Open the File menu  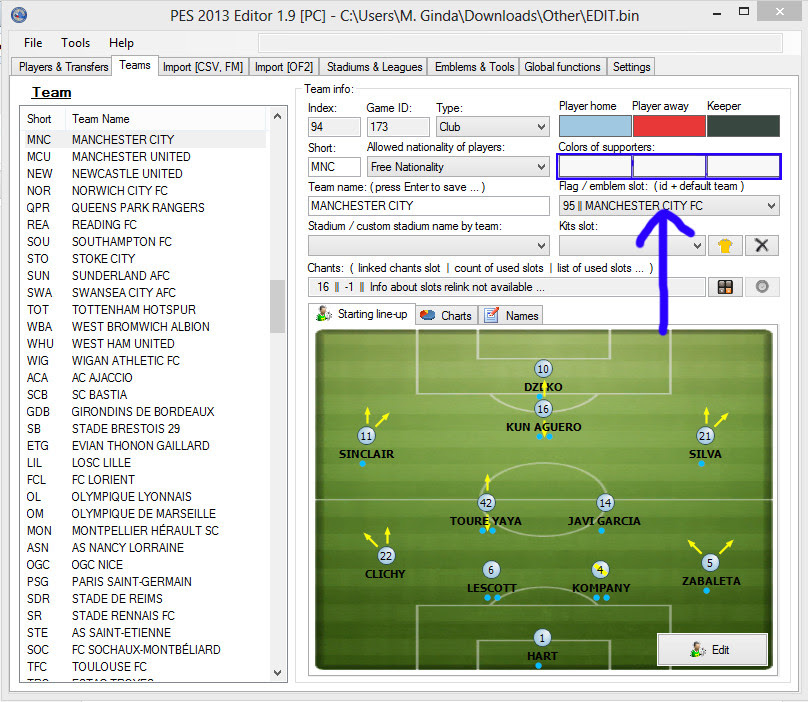(33, 43)
